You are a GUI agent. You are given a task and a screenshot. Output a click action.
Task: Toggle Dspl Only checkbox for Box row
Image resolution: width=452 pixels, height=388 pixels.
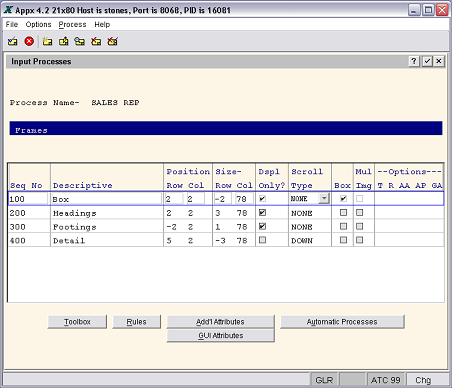coord(262,199)
